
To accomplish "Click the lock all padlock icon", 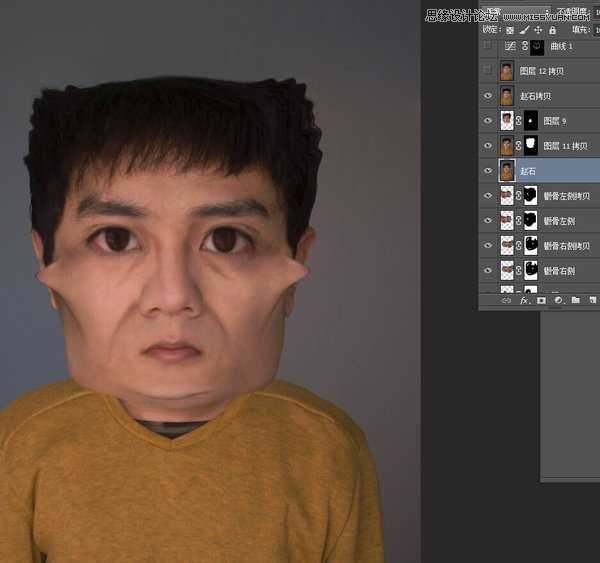I will (551, 30).
